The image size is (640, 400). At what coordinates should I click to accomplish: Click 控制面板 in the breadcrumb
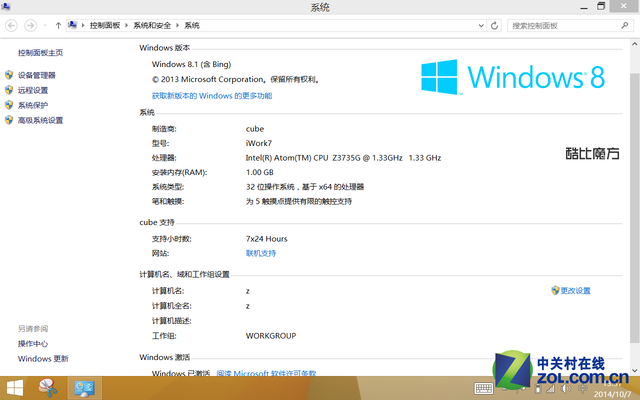pos(105,26)
